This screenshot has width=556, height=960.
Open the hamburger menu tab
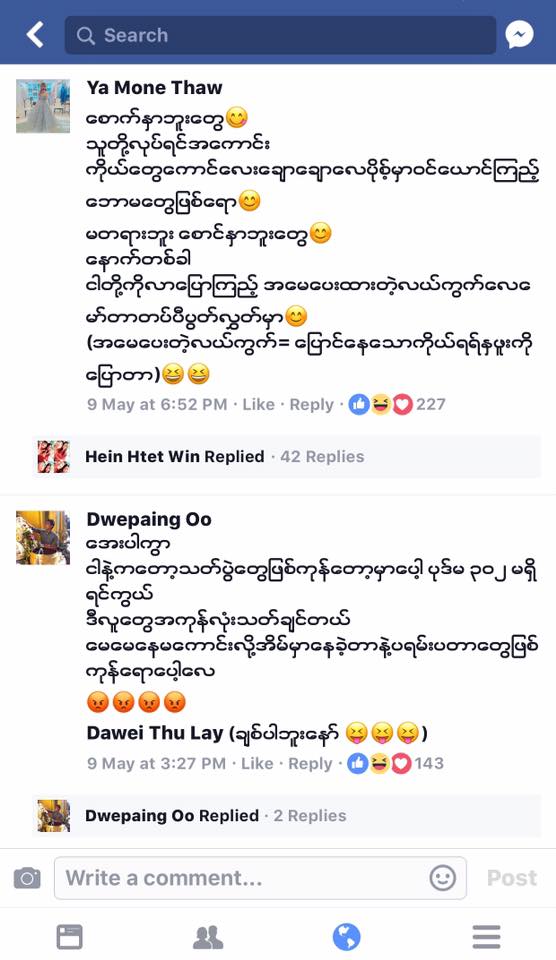486,937
